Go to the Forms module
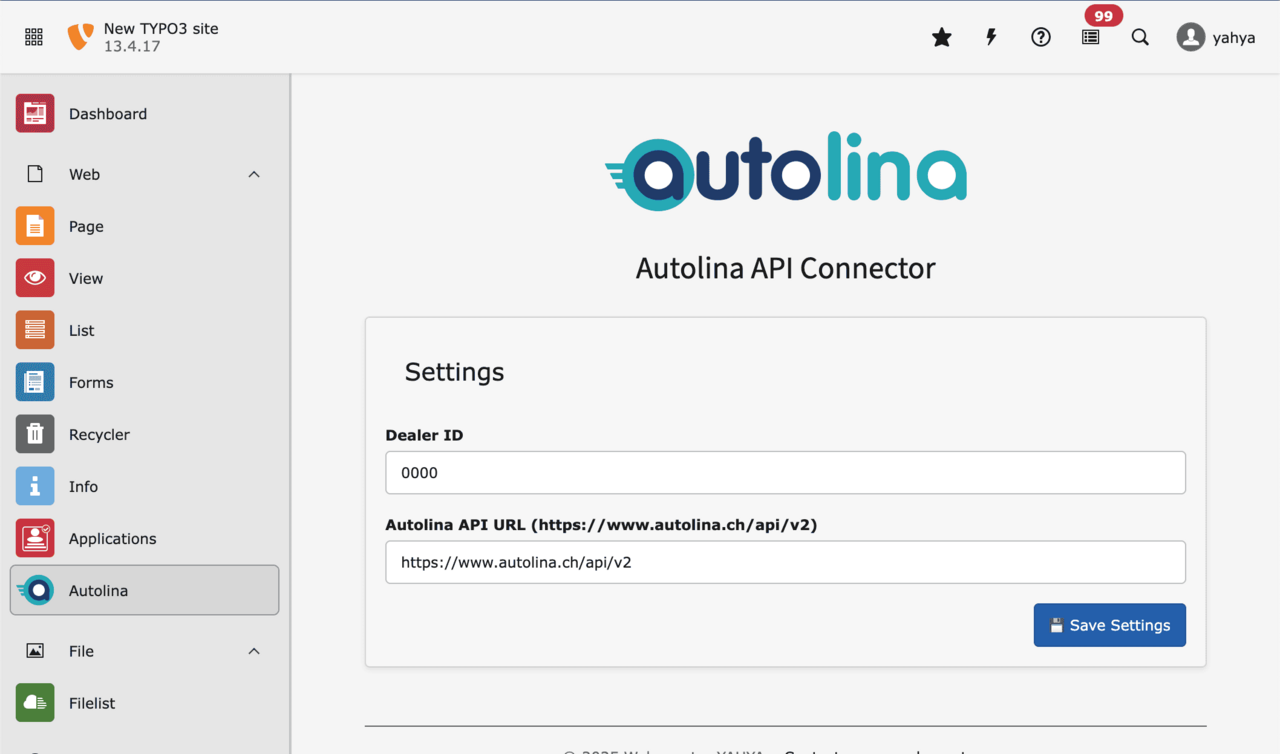Image resolution: width=1280 pixels, height=754 pixels. tap(91, 382)
